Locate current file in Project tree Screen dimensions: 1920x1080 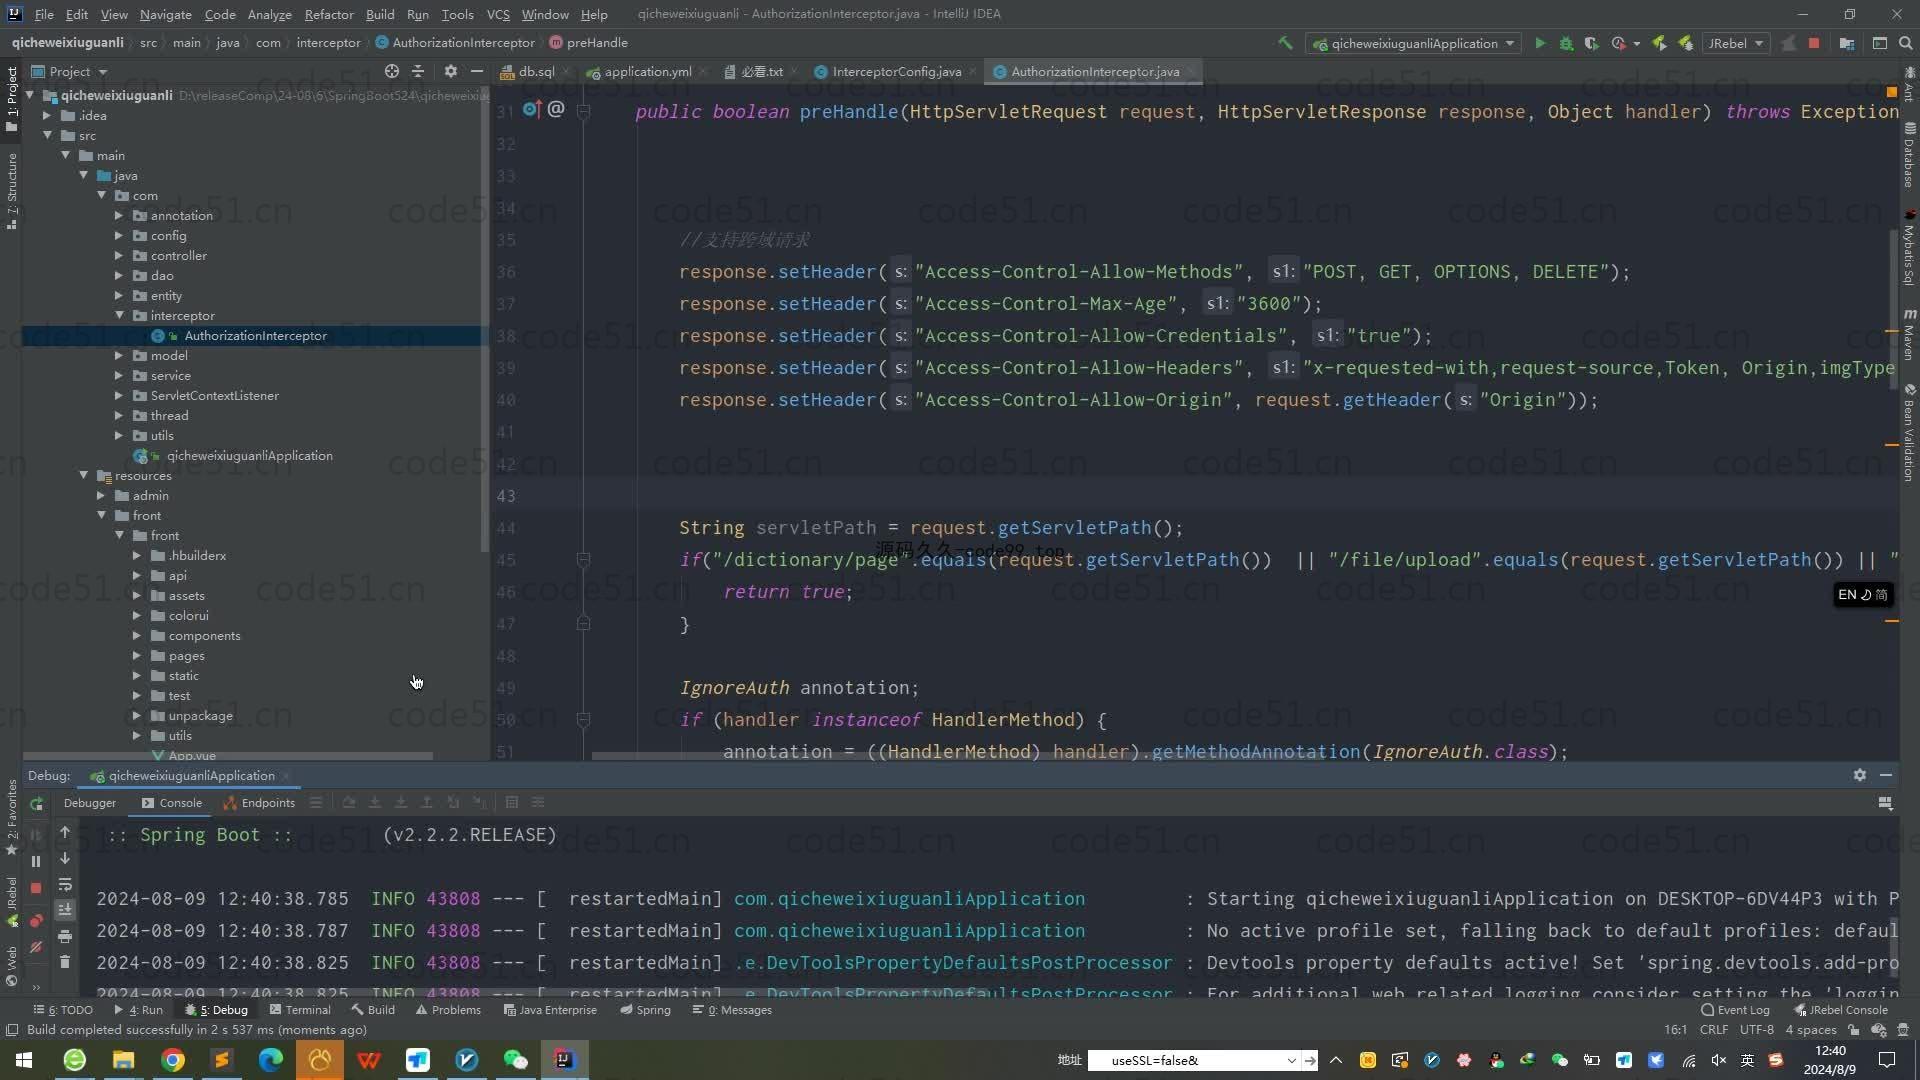[392, 71]
